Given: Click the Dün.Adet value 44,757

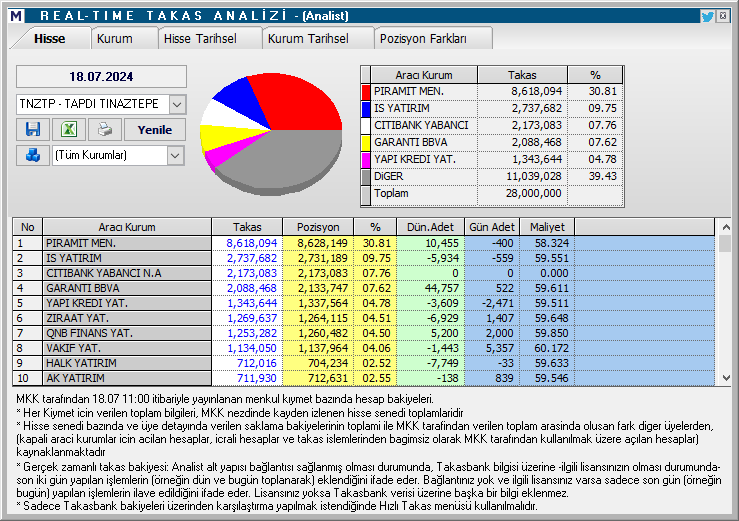Looking at the screenshot, I should (x=442, y=289).
